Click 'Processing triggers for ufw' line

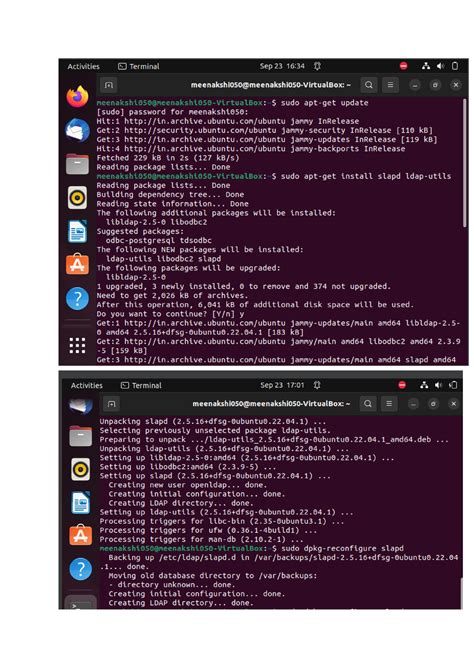208,530
